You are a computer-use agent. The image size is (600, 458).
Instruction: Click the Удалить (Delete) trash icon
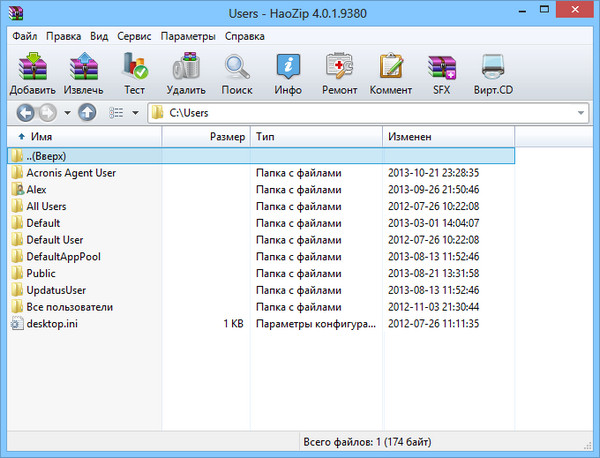click(187, 72)
